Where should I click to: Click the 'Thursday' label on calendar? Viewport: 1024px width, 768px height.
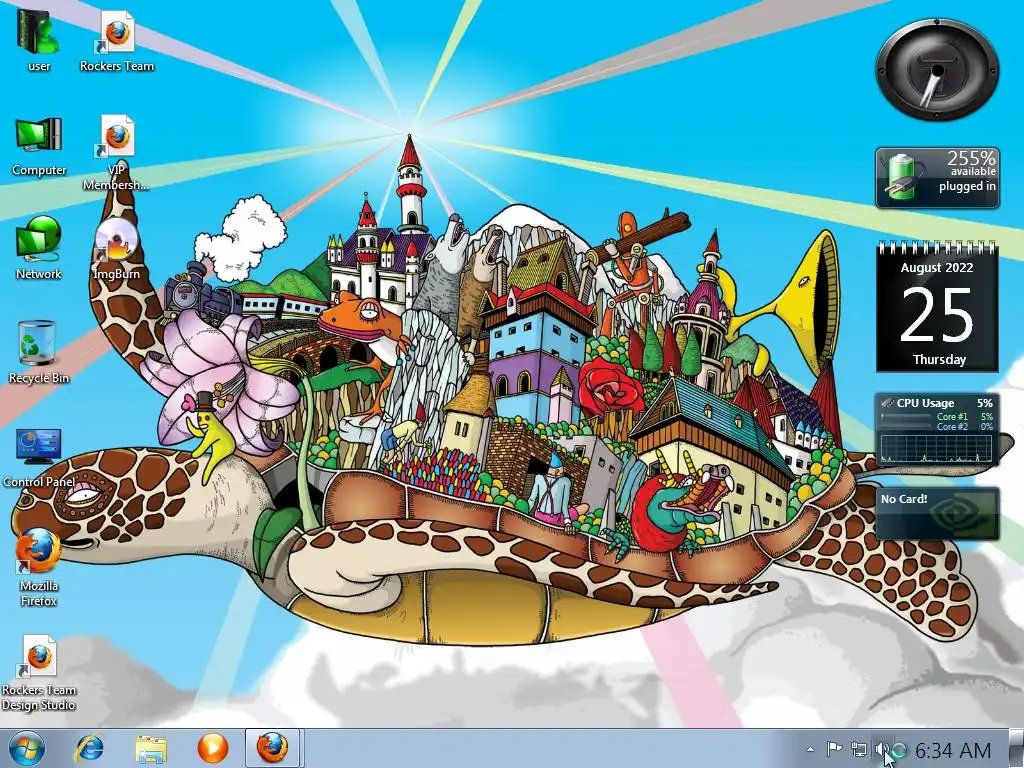tap(939, 359)
